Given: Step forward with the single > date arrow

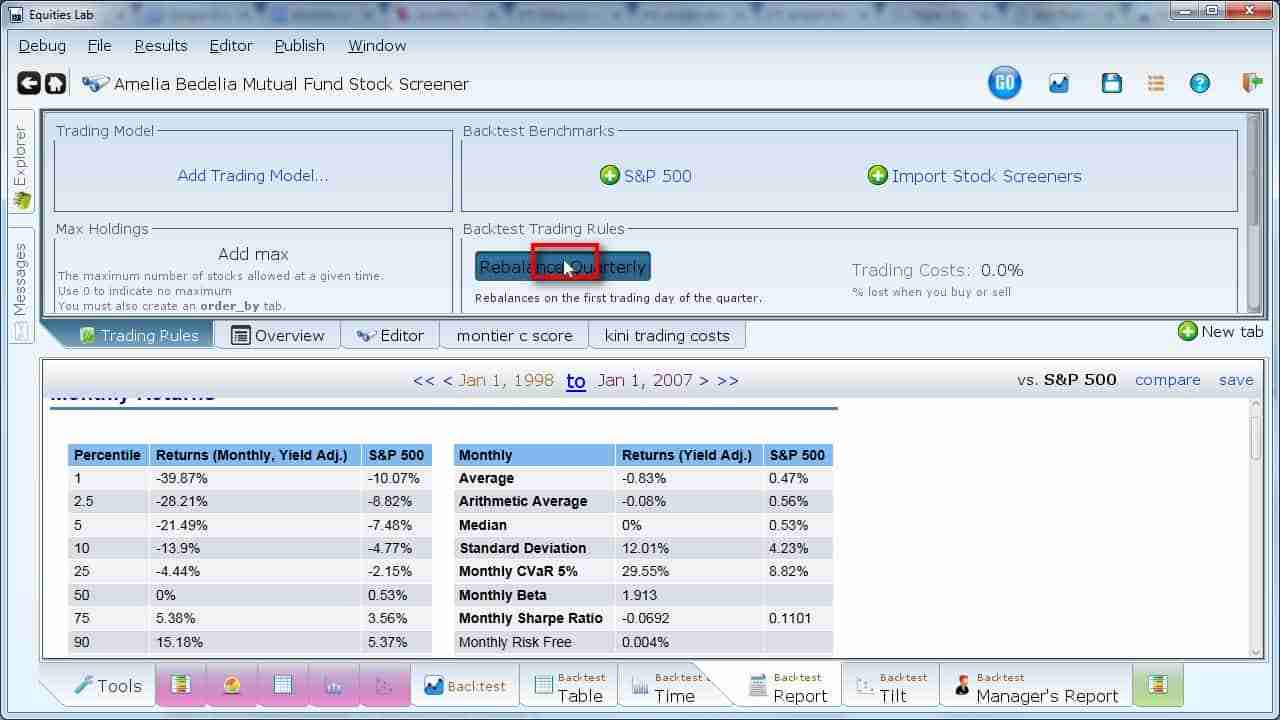Looking at the screenshot, I should tap(704, 380).
